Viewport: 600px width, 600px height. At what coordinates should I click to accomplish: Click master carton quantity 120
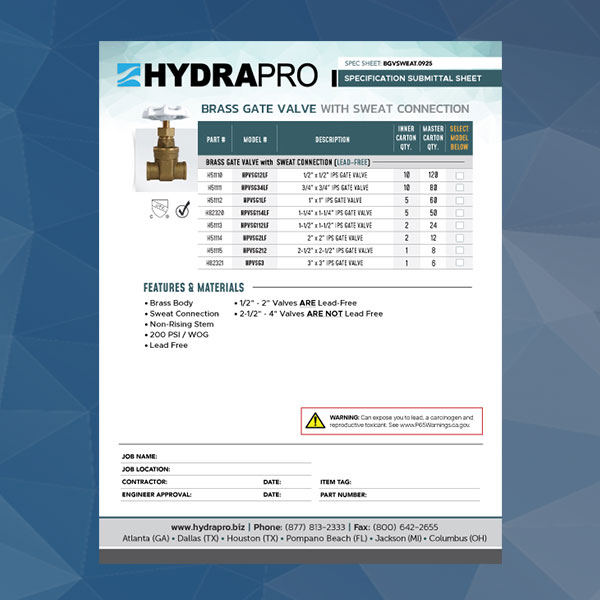(433, 175)
